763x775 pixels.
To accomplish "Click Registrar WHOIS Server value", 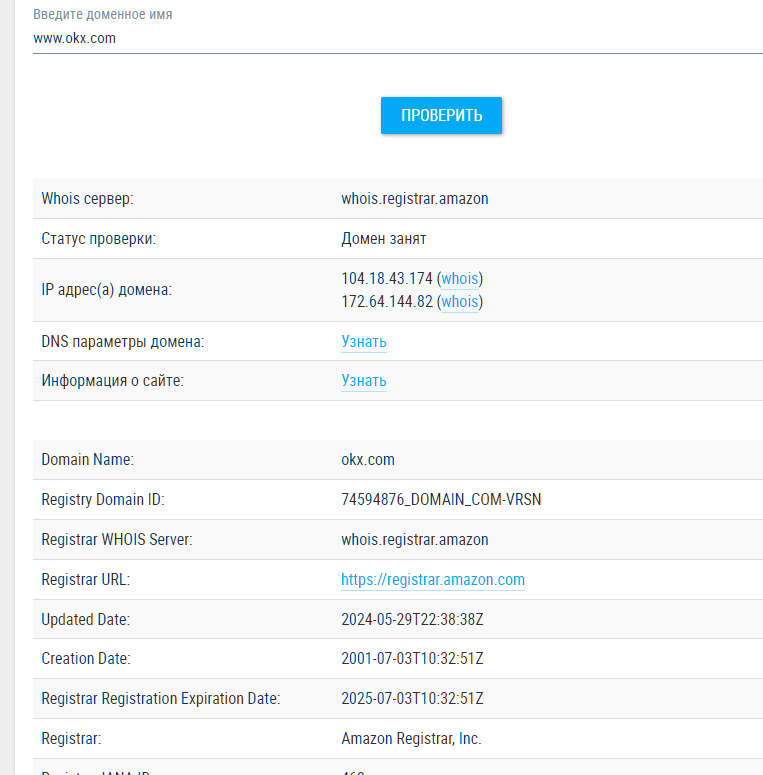I will [415, 539].
